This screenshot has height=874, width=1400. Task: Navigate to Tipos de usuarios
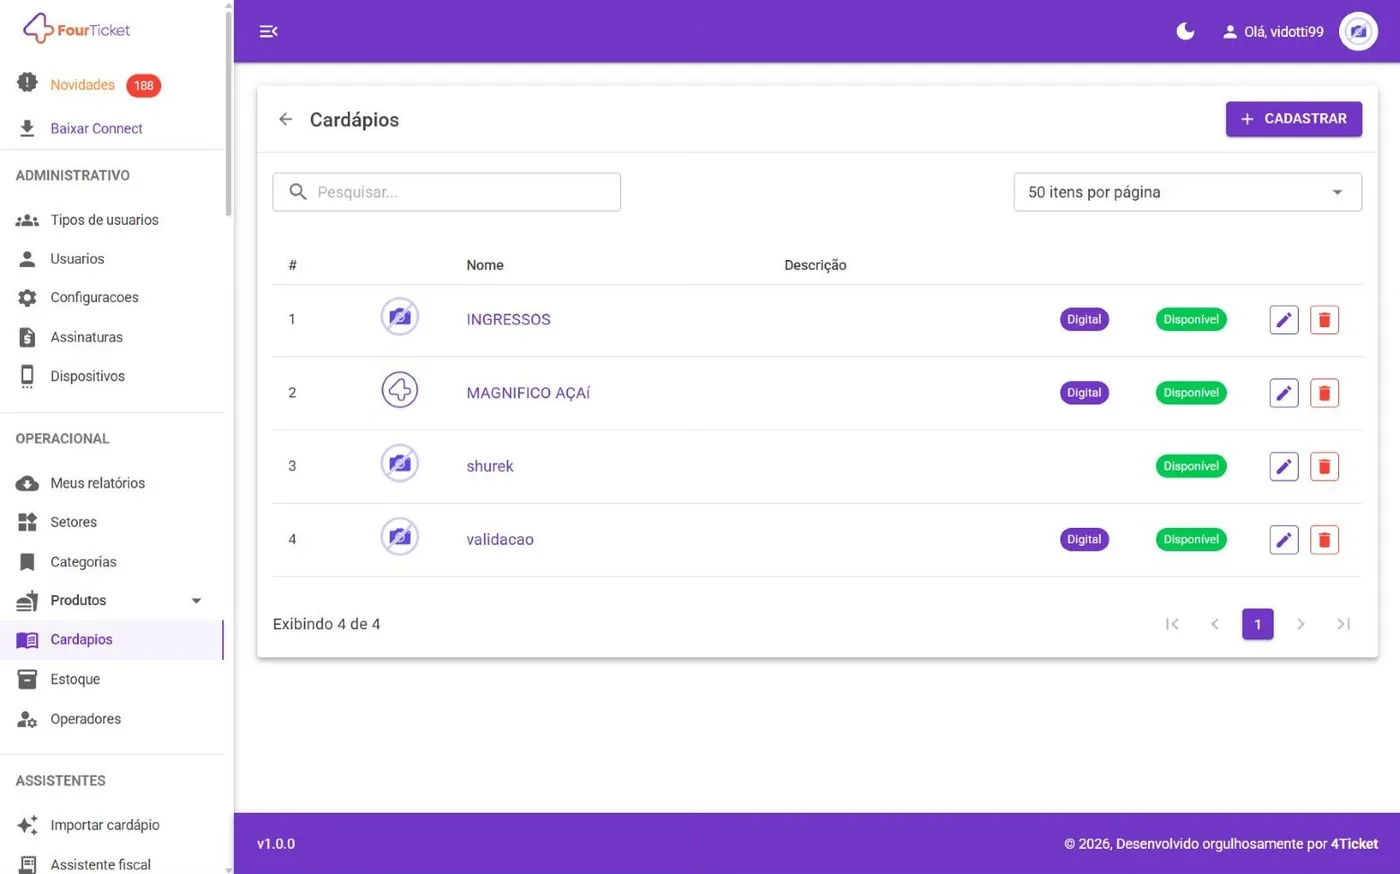(104, 220)
